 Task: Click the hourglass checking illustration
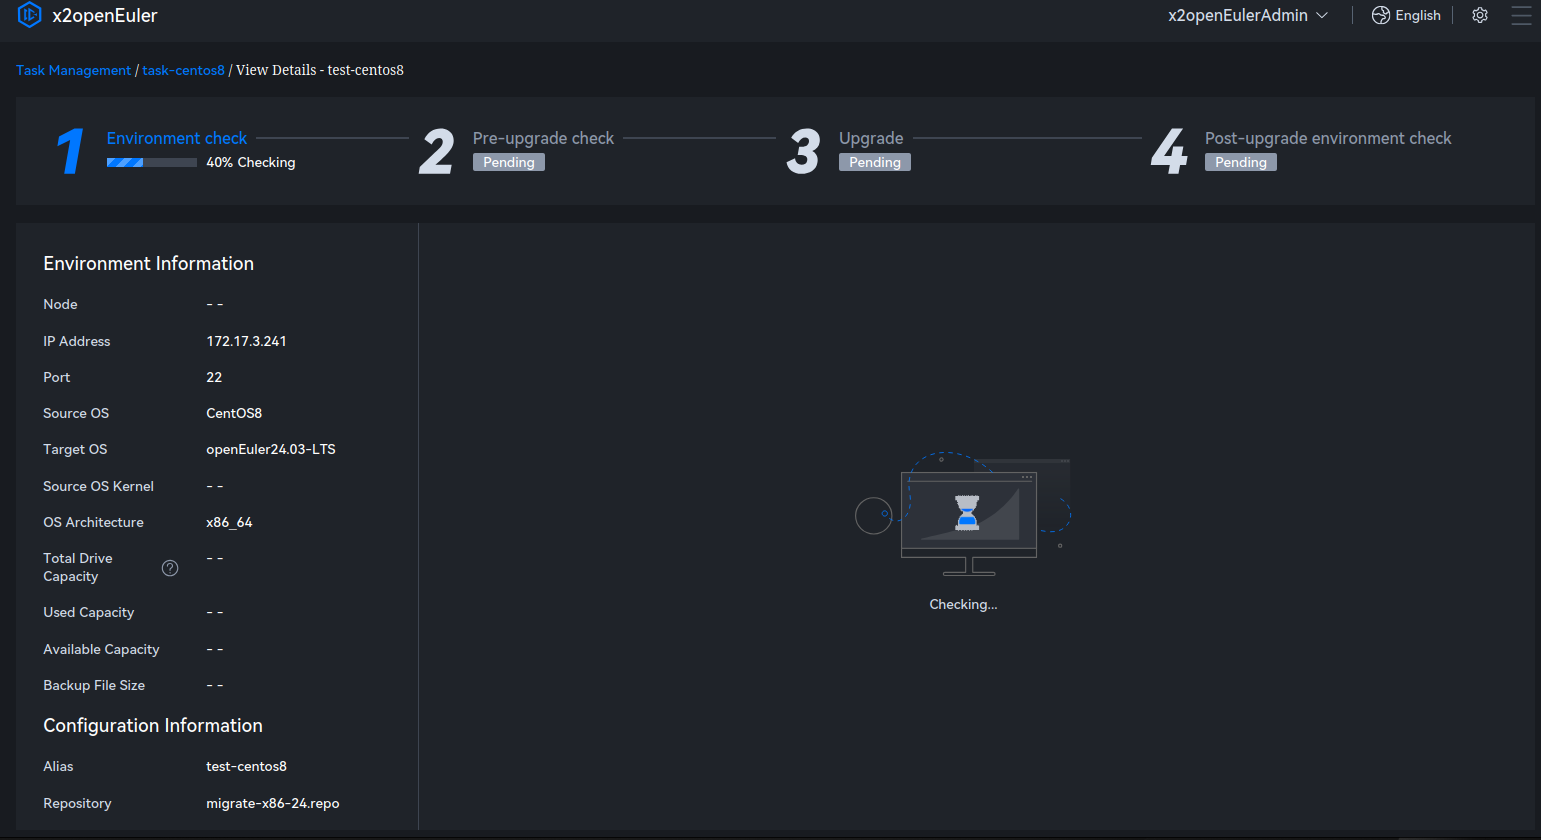point(966,512)
